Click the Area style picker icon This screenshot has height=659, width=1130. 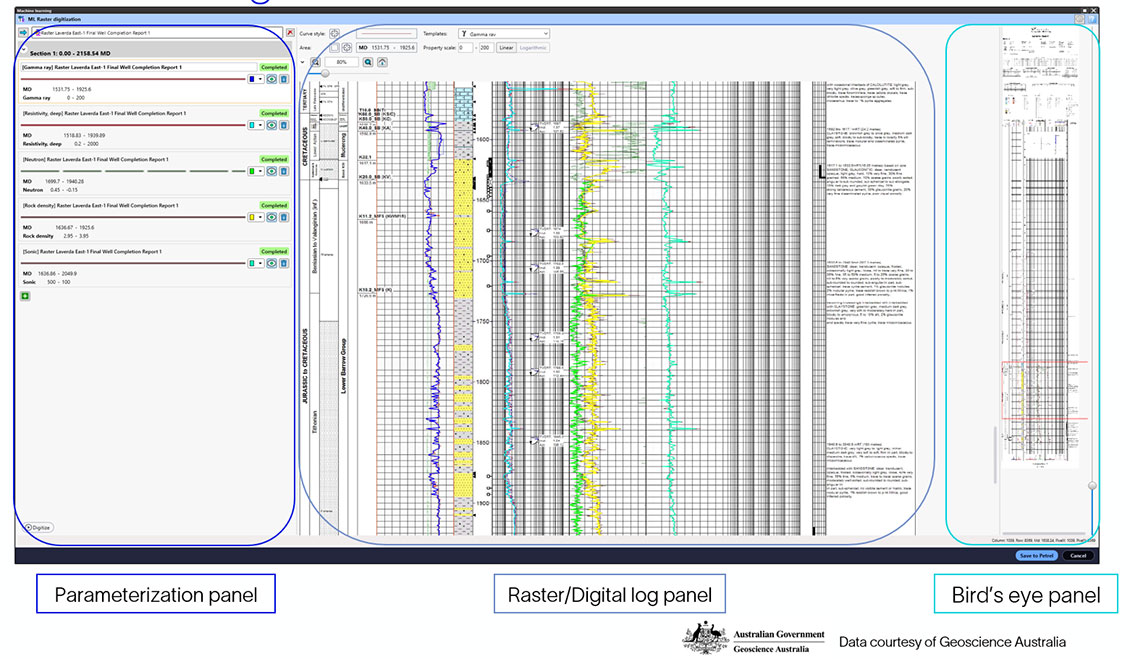348,47
